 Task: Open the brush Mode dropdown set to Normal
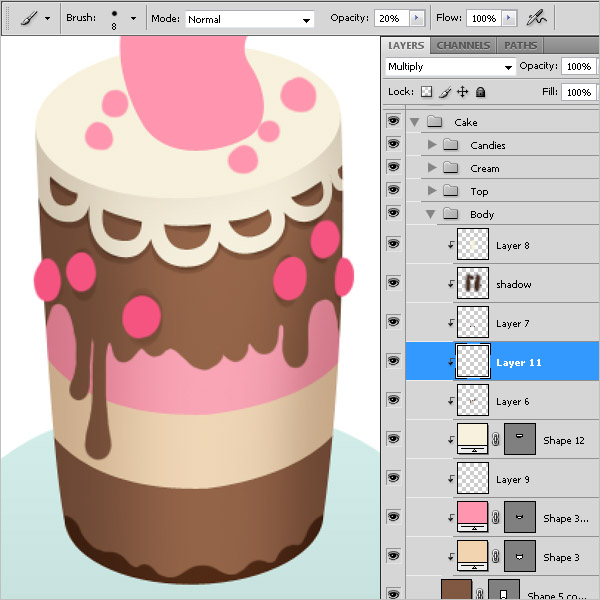coord(249,19)
